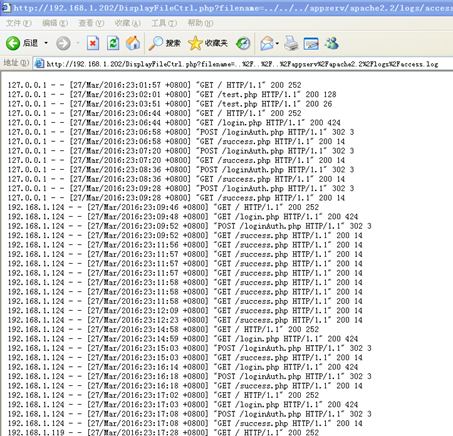Screen dimensions: 453x436
Task: Expand the Mail dropdown arrow
Action: point(277,43)
